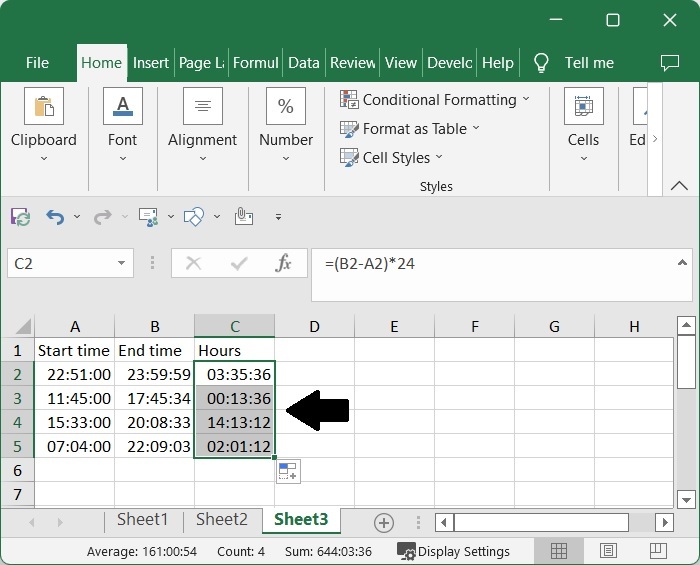Switch to the Page Layout tab

pos(201,63)
